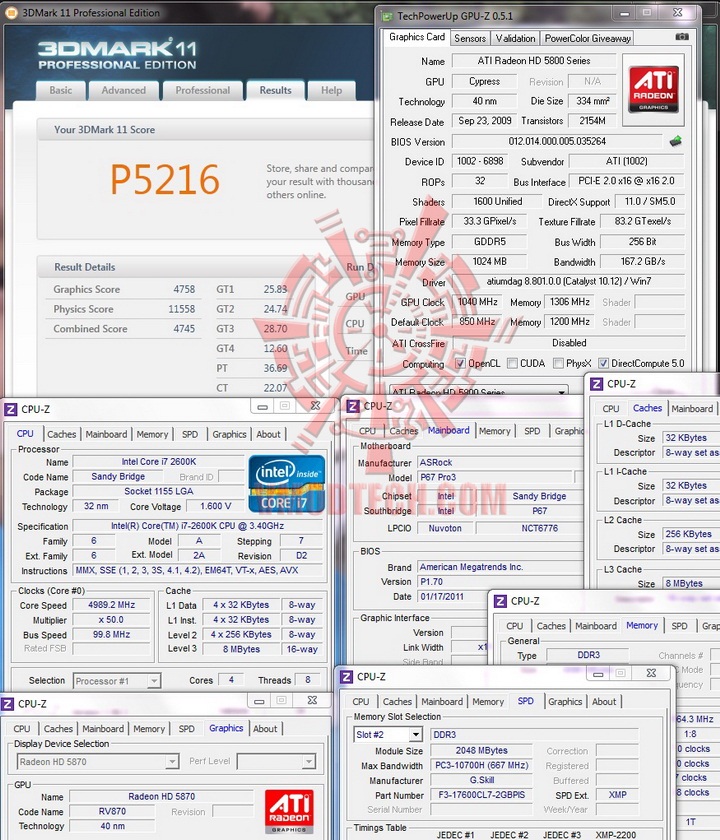Open SPD tab in CPU-Z mainboard window
This screenshot has height=840, width=720.
click(x=532, y=431)
